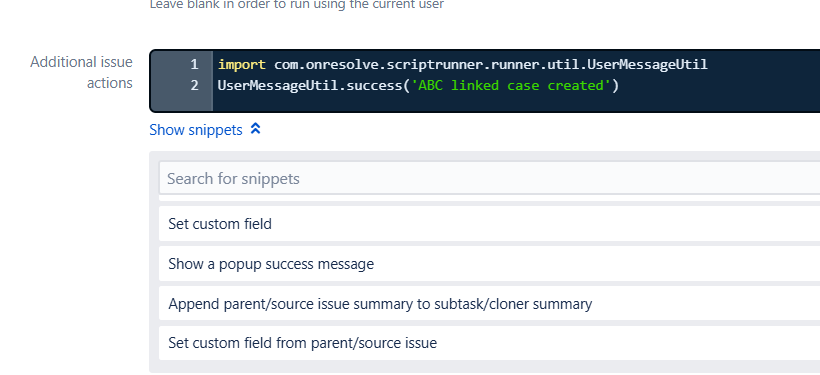Click the Show snippets link
The width and height of the screenshot is (820, 375).
[x=196, y=130]
